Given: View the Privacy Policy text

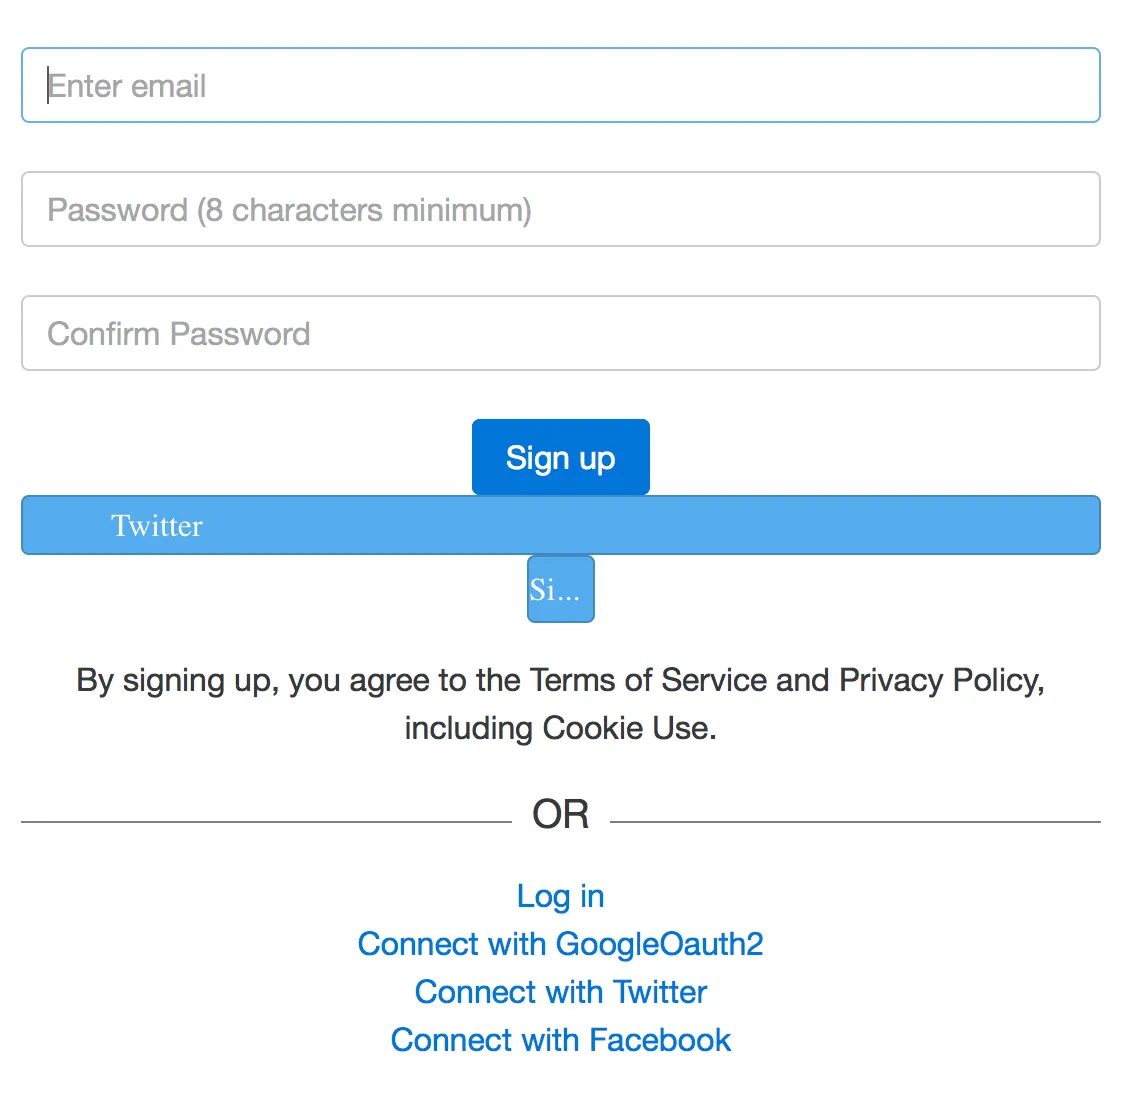Looking at the screenshot, I should (938, 681).
